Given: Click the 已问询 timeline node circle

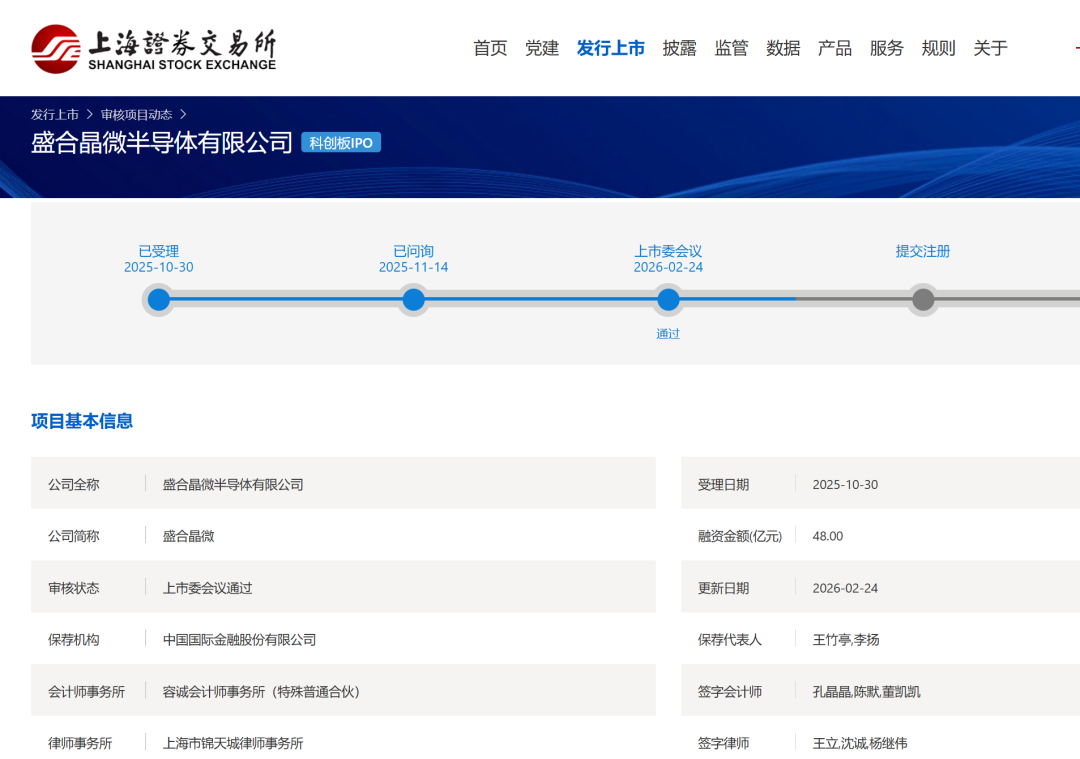Looking at the screenshot, I should tap(413, 300).
